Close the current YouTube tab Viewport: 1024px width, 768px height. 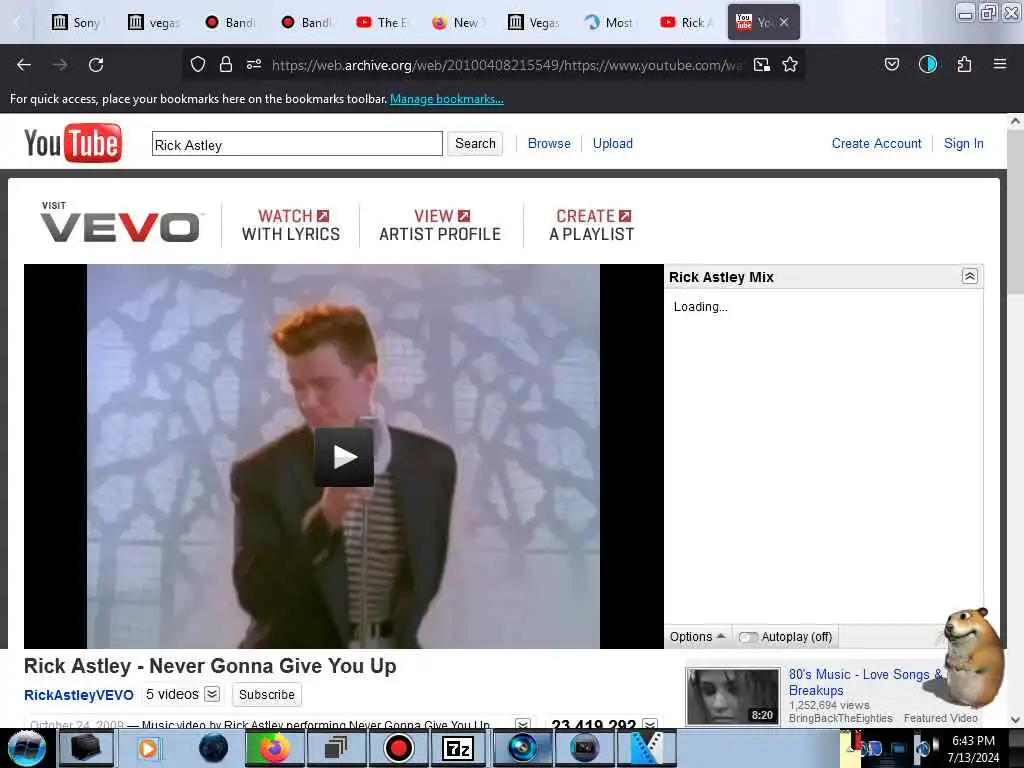point(784,22)
